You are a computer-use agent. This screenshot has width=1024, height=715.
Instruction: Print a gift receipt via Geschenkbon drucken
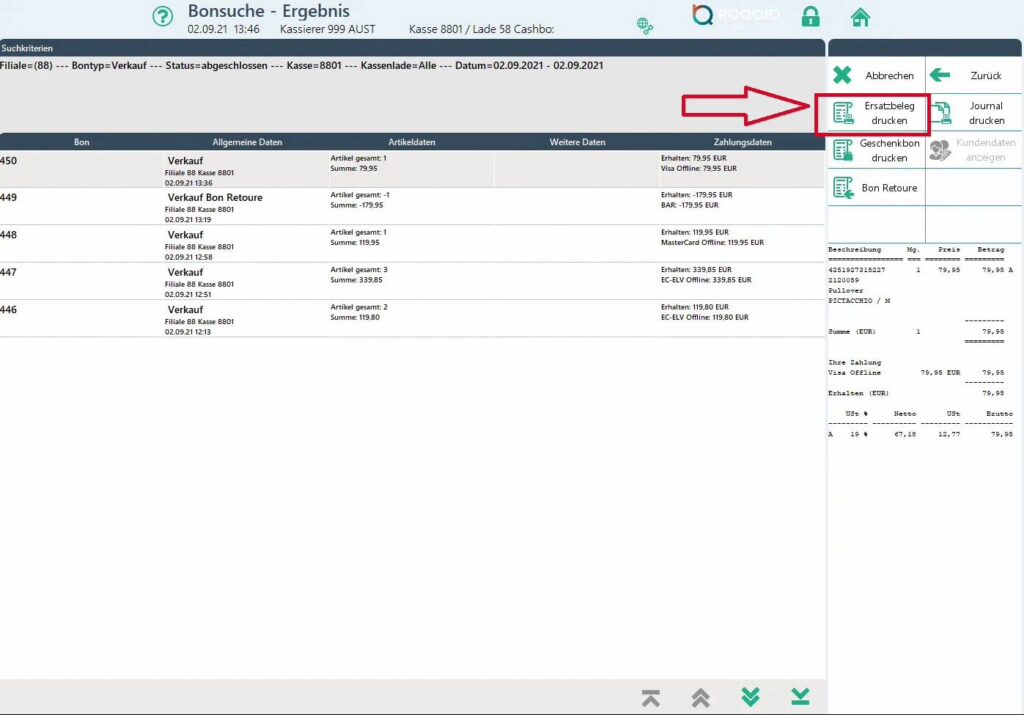pyautogui.click(x=876, y=151)
